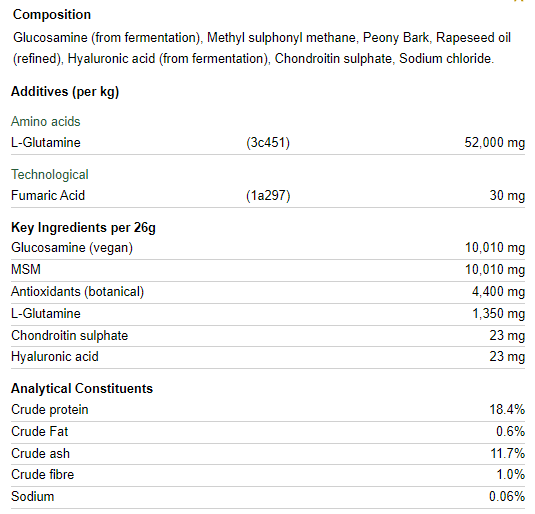Select the MSM ingredient row
Image resolution: width=535 pixels, height=514 pixels.
(x=268, y=270)
